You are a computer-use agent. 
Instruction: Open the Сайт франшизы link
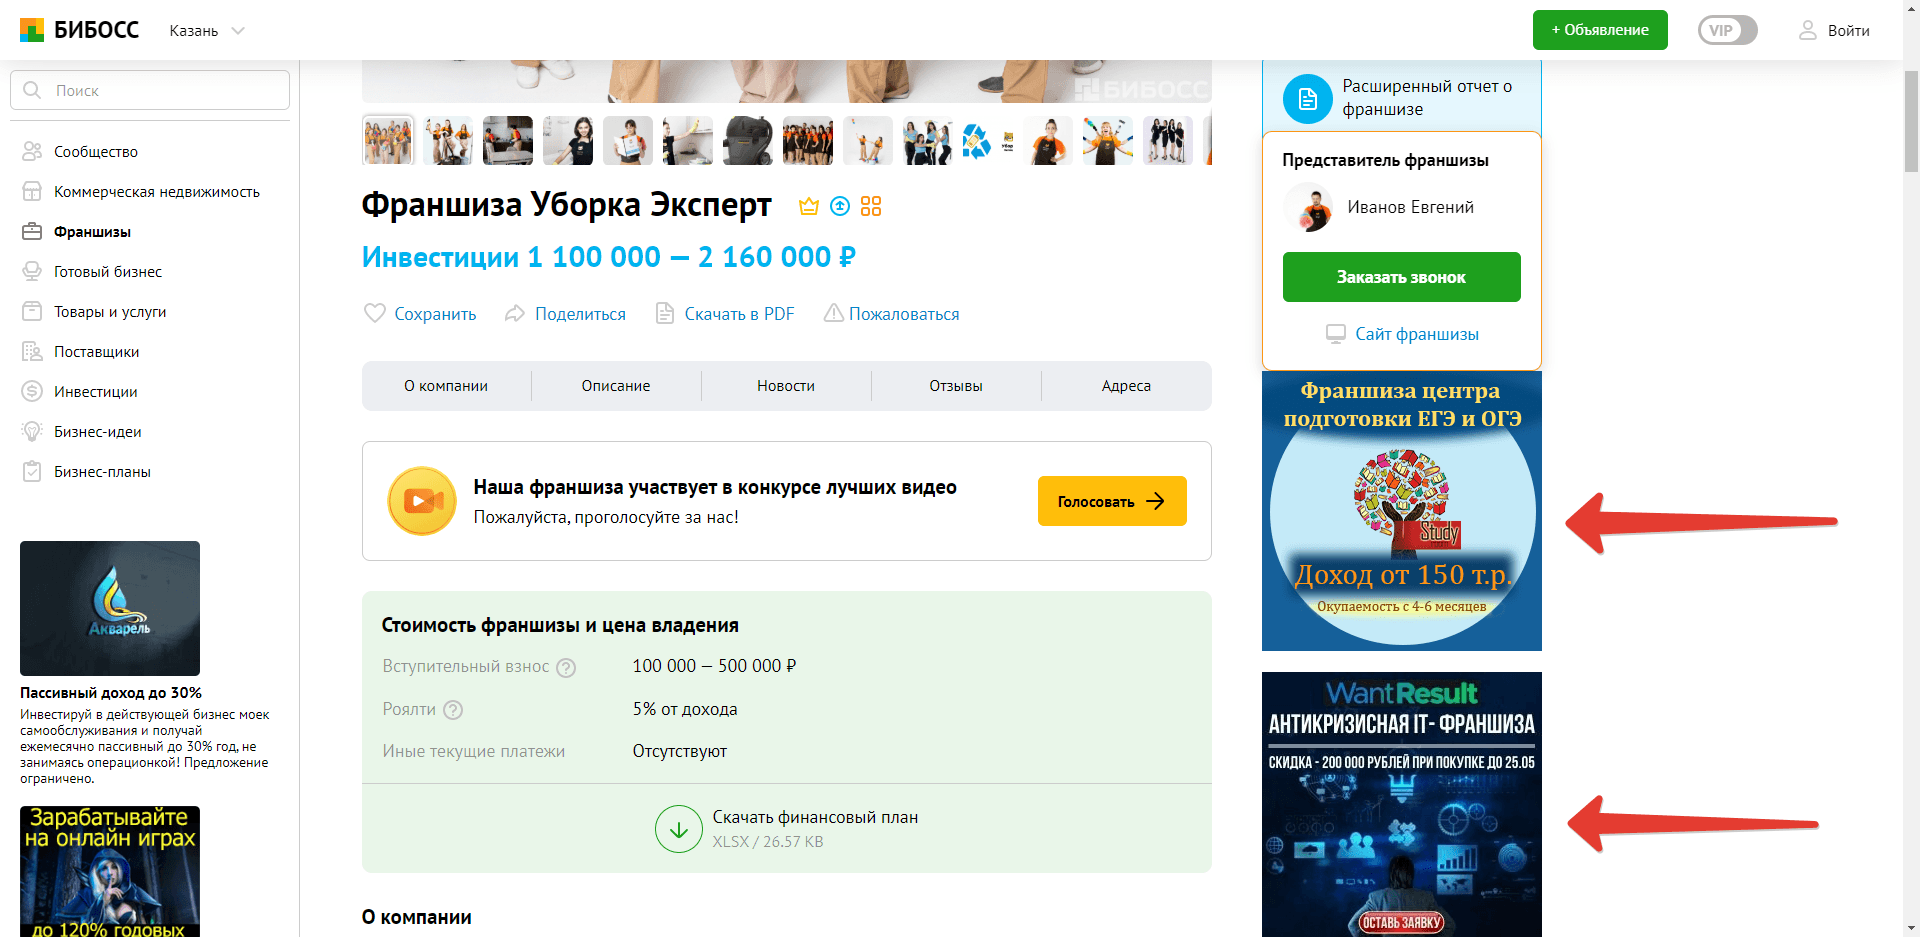tap(1417, 334)
